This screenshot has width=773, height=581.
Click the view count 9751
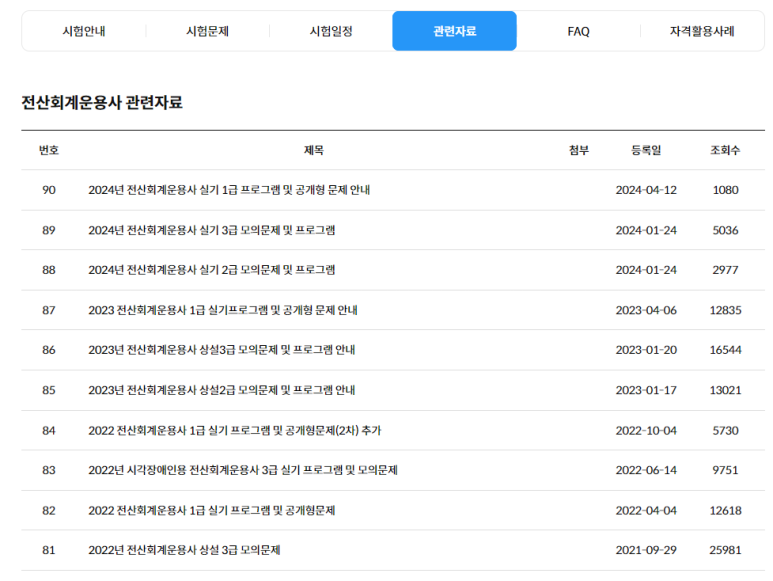(725, 470)
